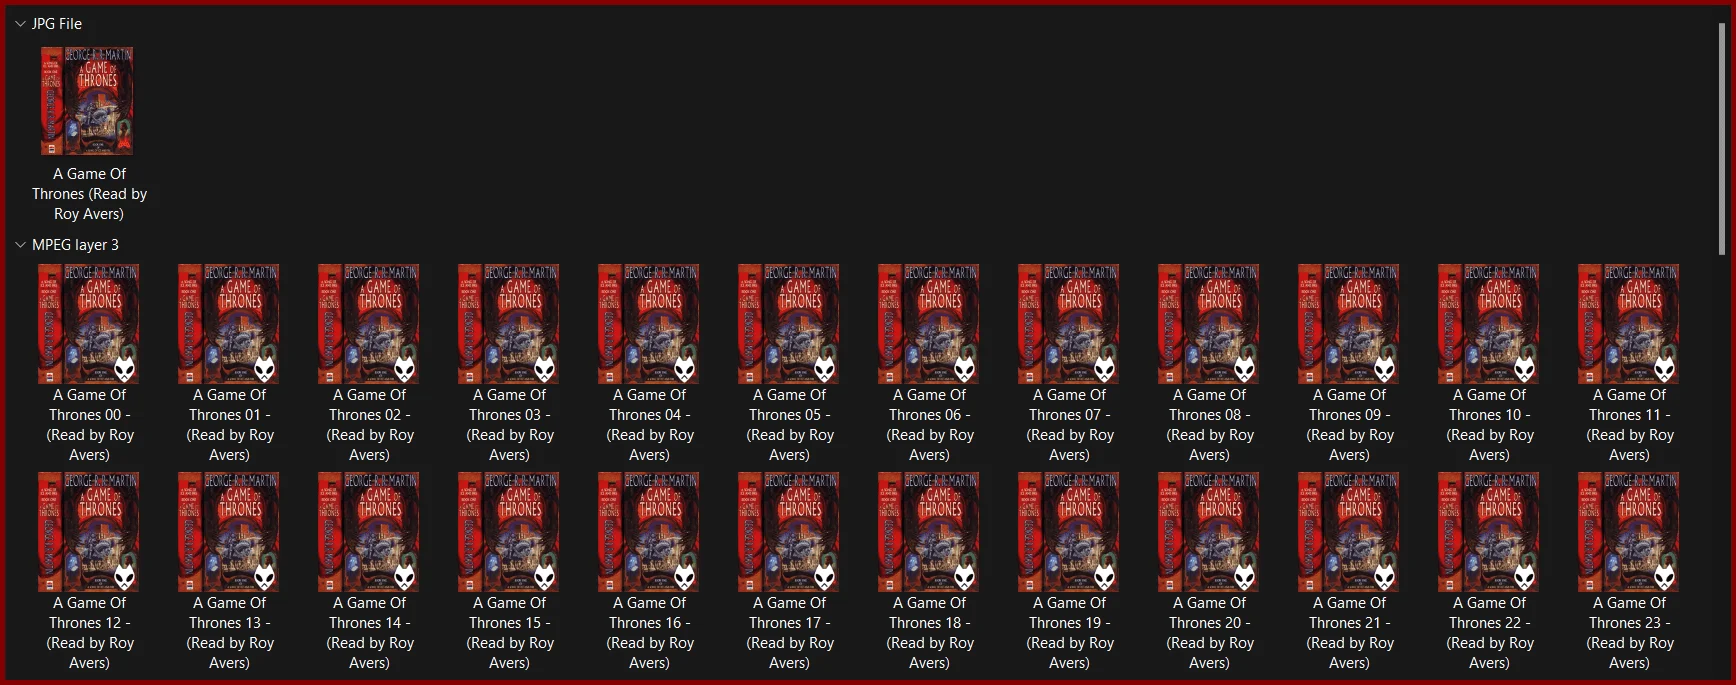Viewport: 1736px width, 685px height.
Task: Click the JPG file name A Game Of Thrones (Read by Roy Avers)
Action: click(x=89, y=194)
